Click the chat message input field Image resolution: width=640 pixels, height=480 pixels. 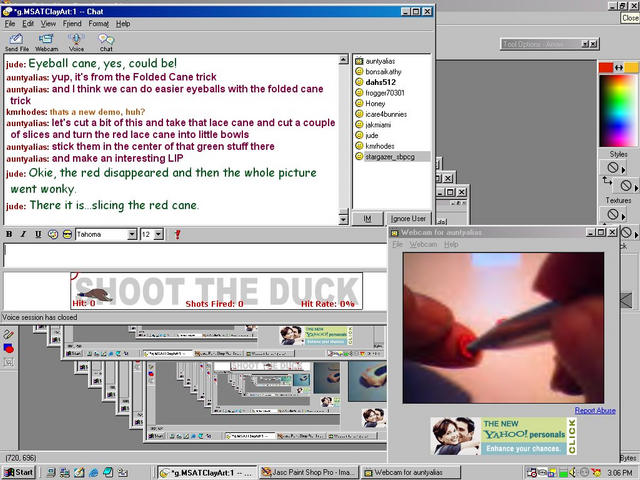pyautogui.click(x=195, y=256)
